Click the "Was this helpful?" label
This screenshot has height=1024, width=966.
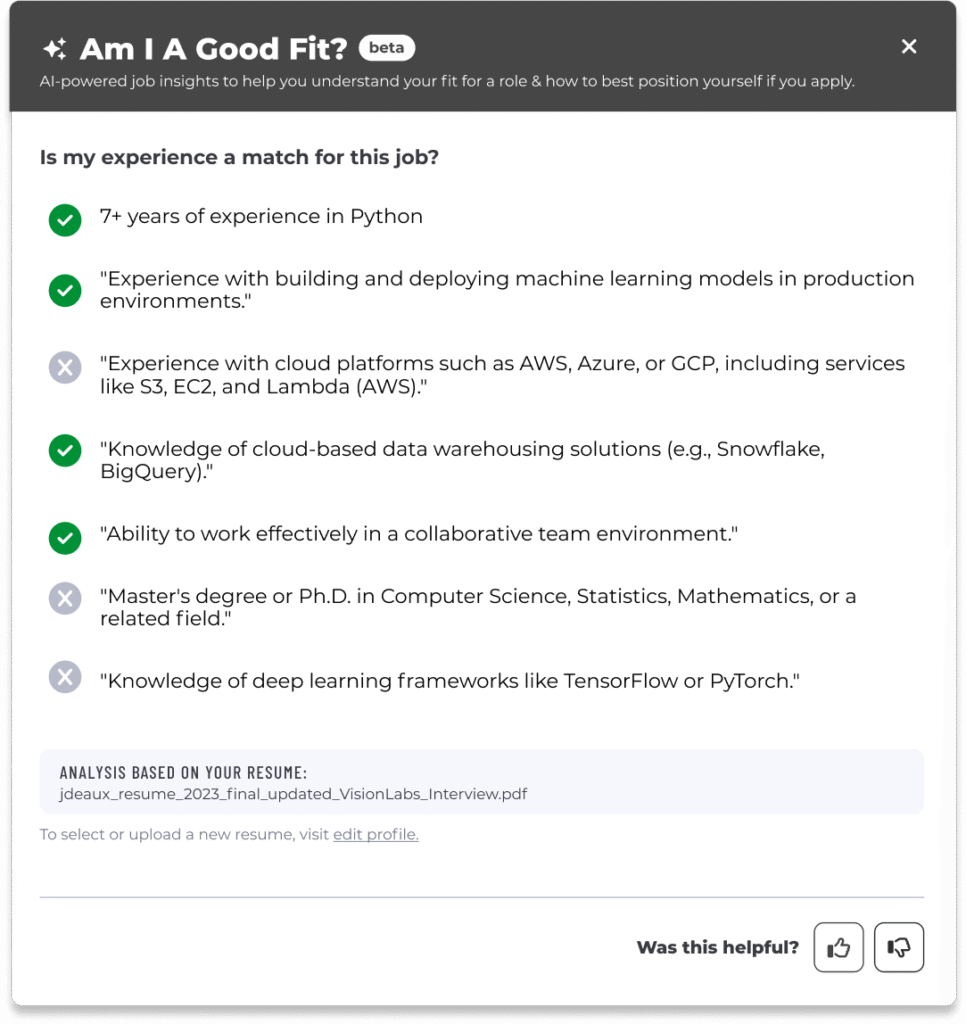pyautogui.click(x=717, y=947)
